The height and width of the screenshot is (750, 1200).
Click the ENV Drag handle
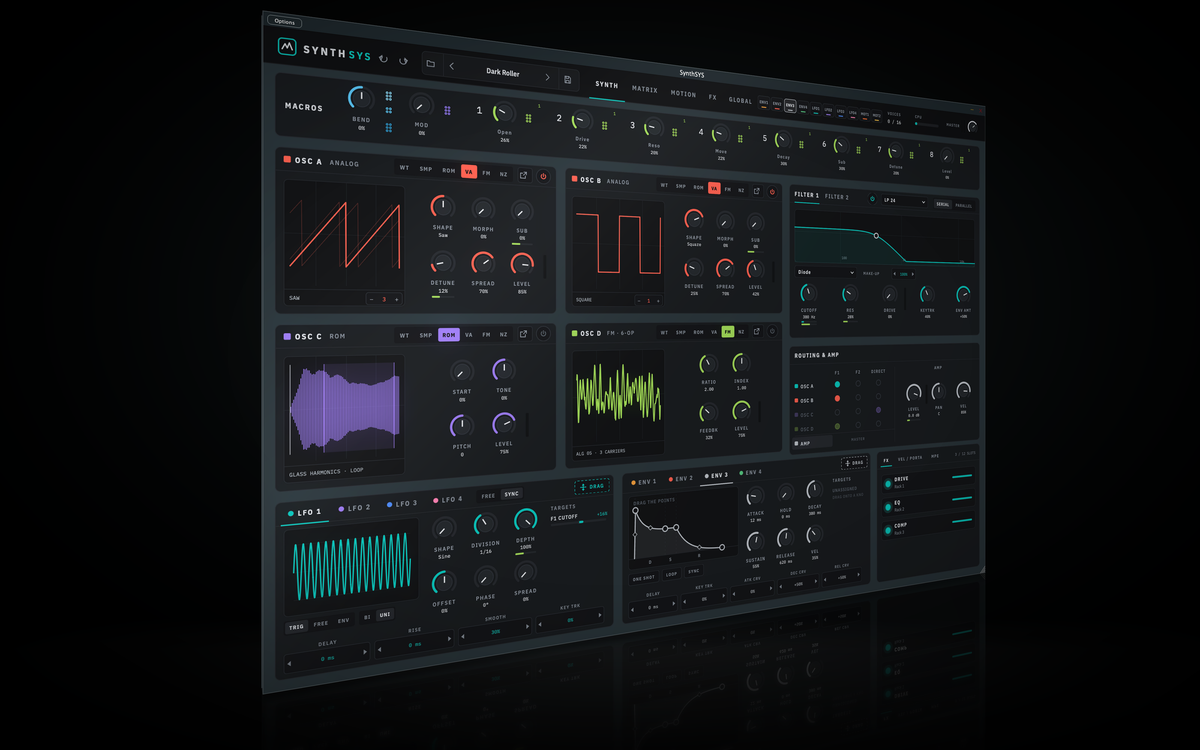coord(854,462)
